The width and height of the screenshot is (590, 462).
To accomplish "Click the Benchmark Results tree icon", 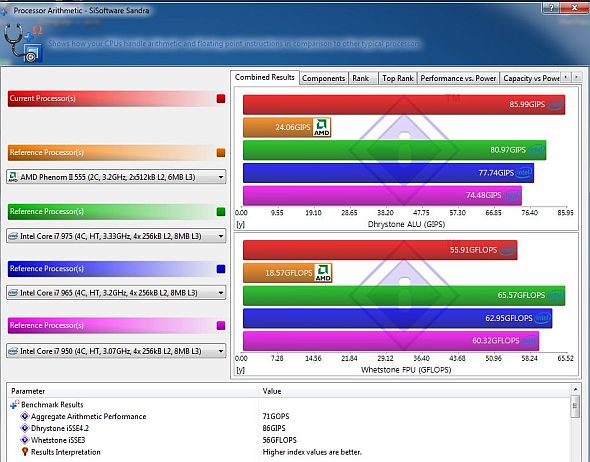I will 15,404.
